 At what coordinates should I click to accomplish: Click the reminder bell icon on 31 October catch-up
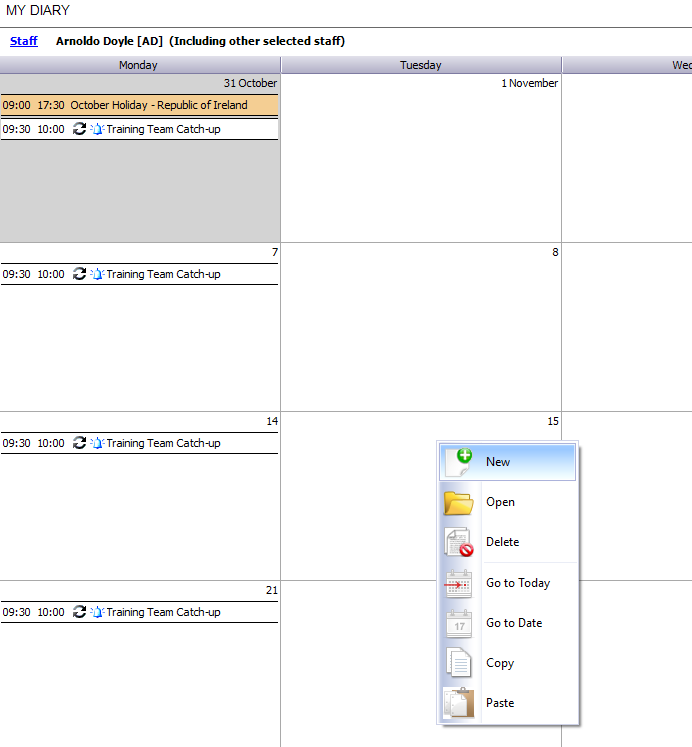point(97,129)
